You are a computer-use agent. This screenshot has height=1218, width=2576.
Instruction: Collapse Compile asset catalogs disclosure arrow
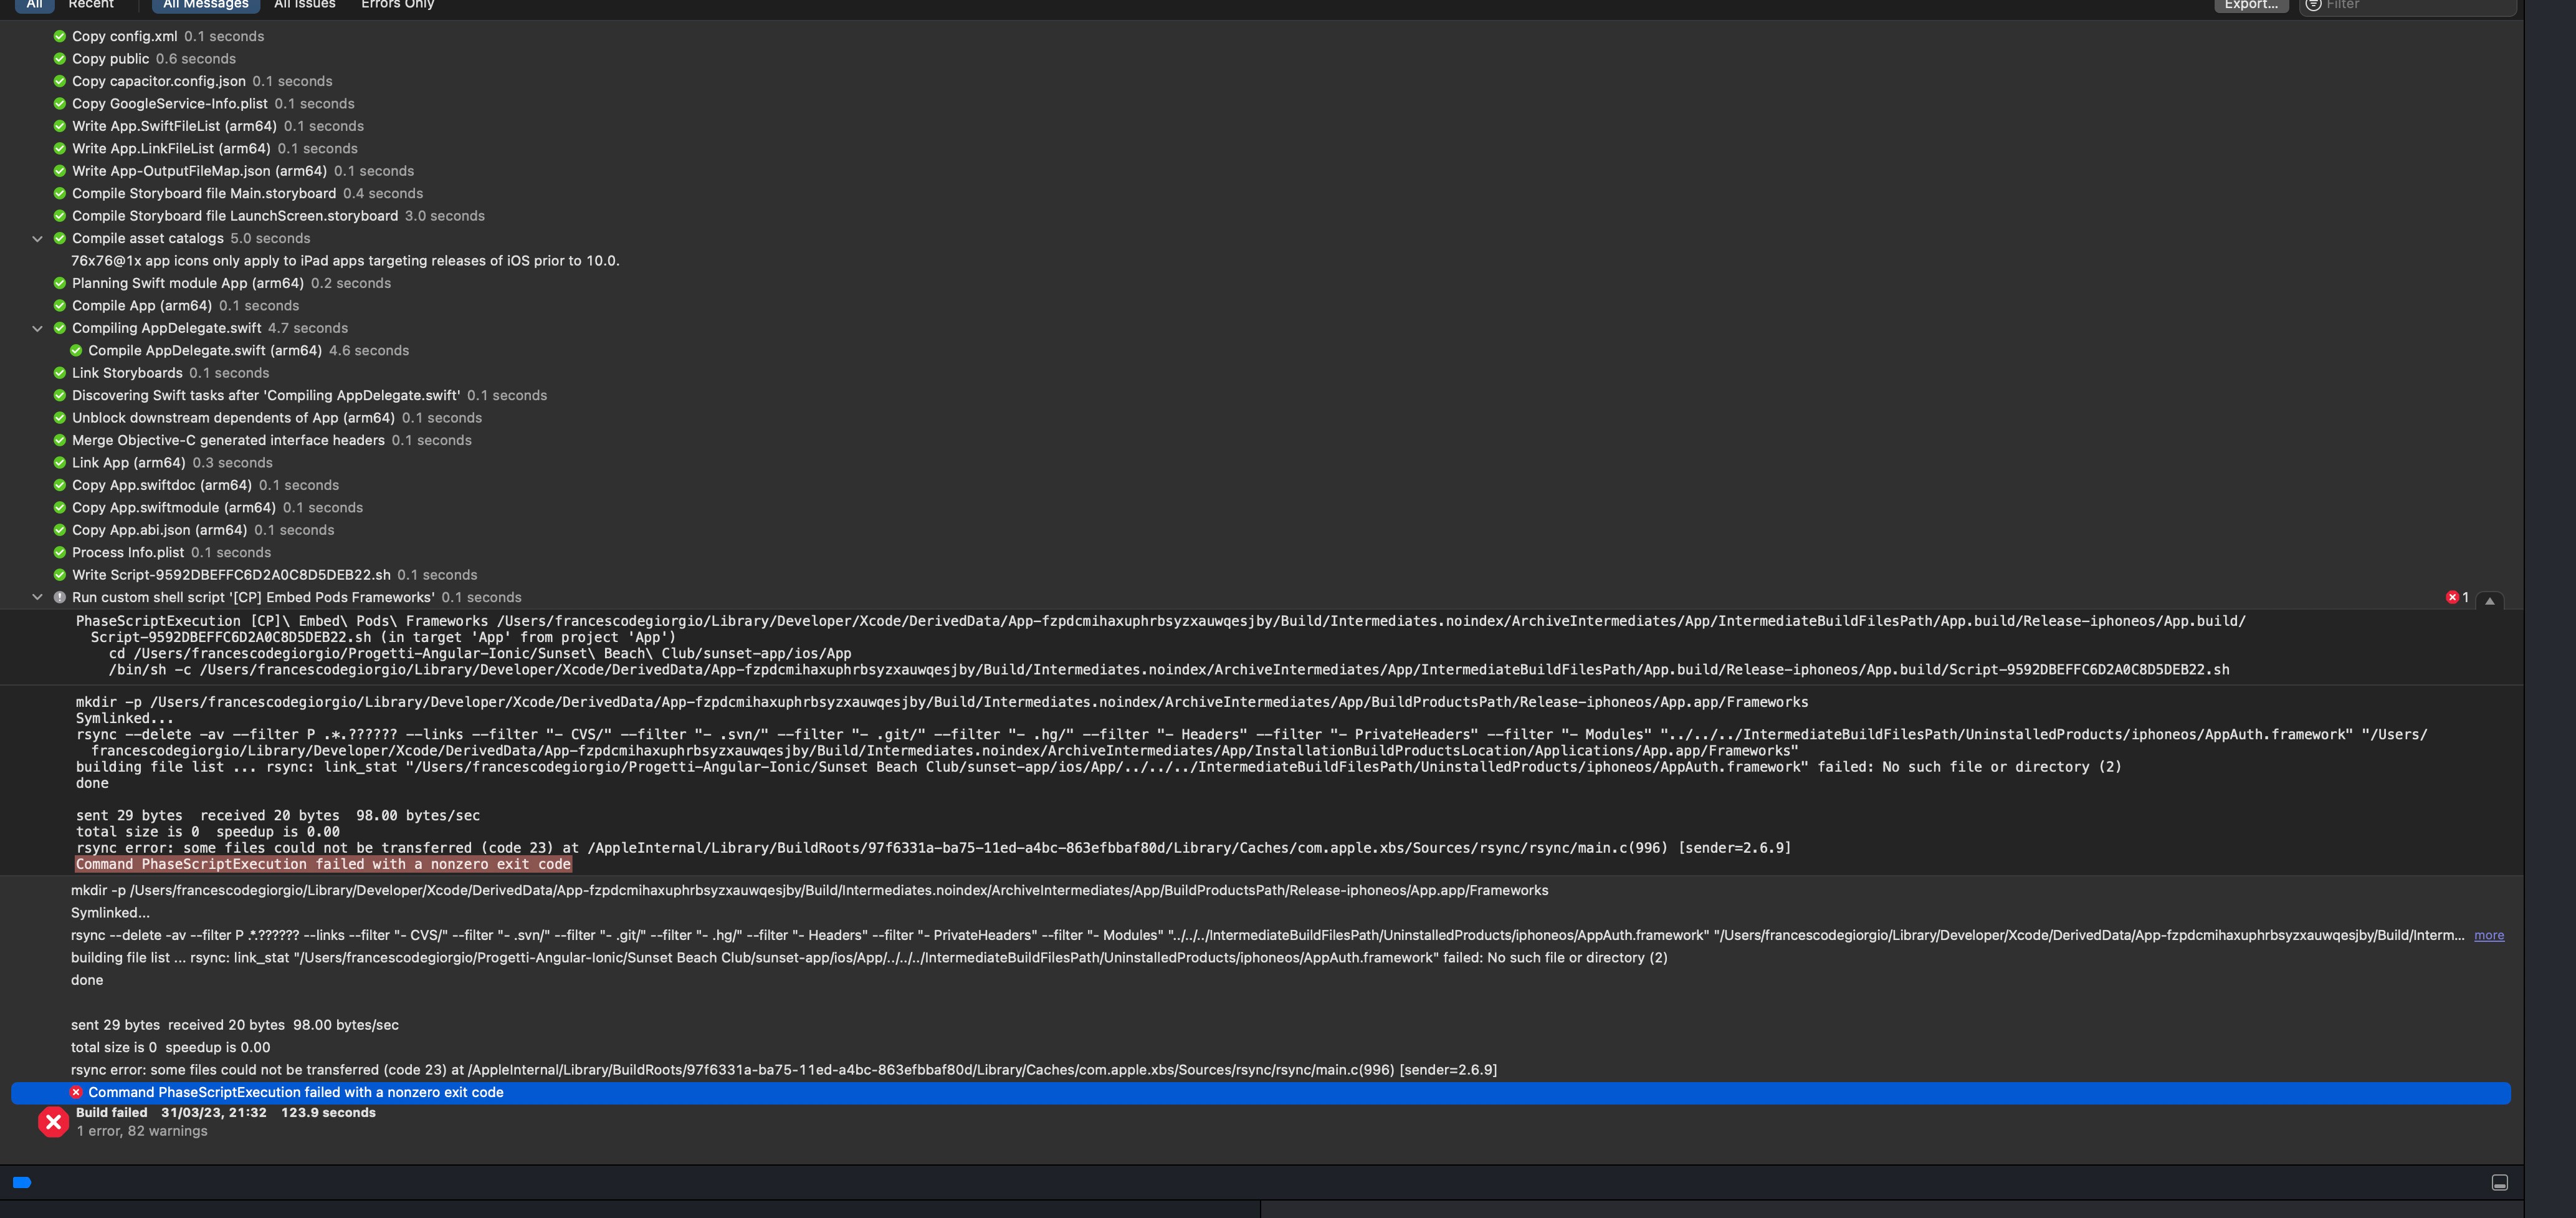click(x=38, y=238)
